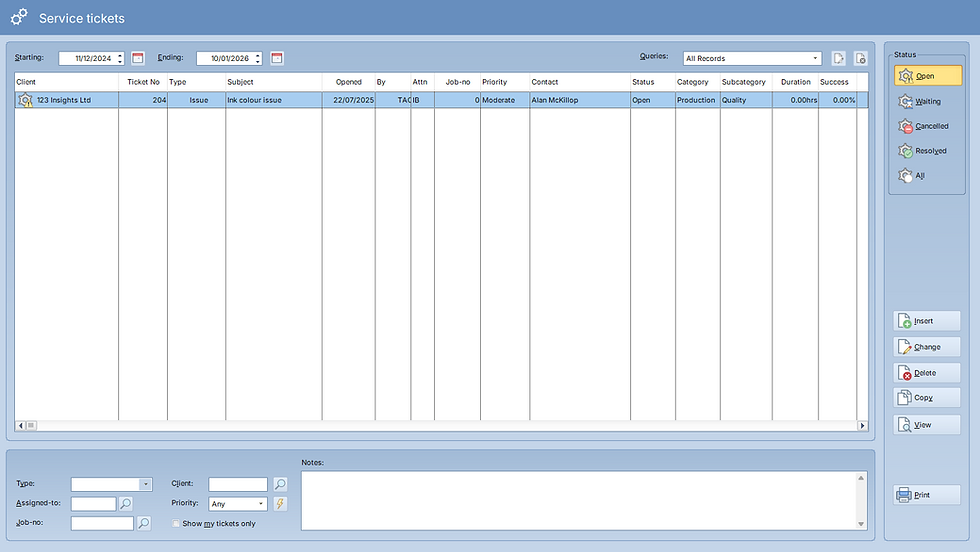The width and height of the screenshot is (980, 552).
Task: Sort by Priority column header
Action: pos(505,82)
